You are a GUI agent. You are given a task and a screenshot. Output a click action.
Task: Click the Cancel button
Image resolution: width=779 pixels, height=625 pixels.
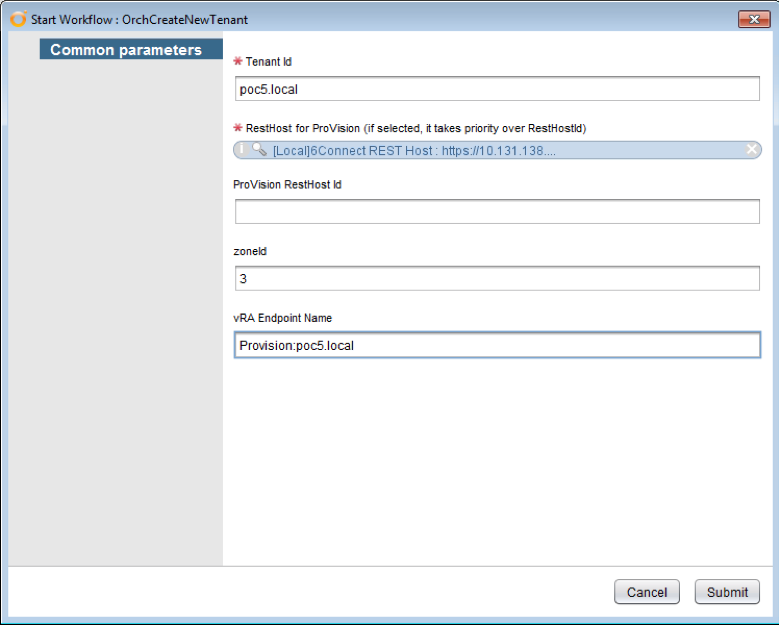tap(646, 592)
